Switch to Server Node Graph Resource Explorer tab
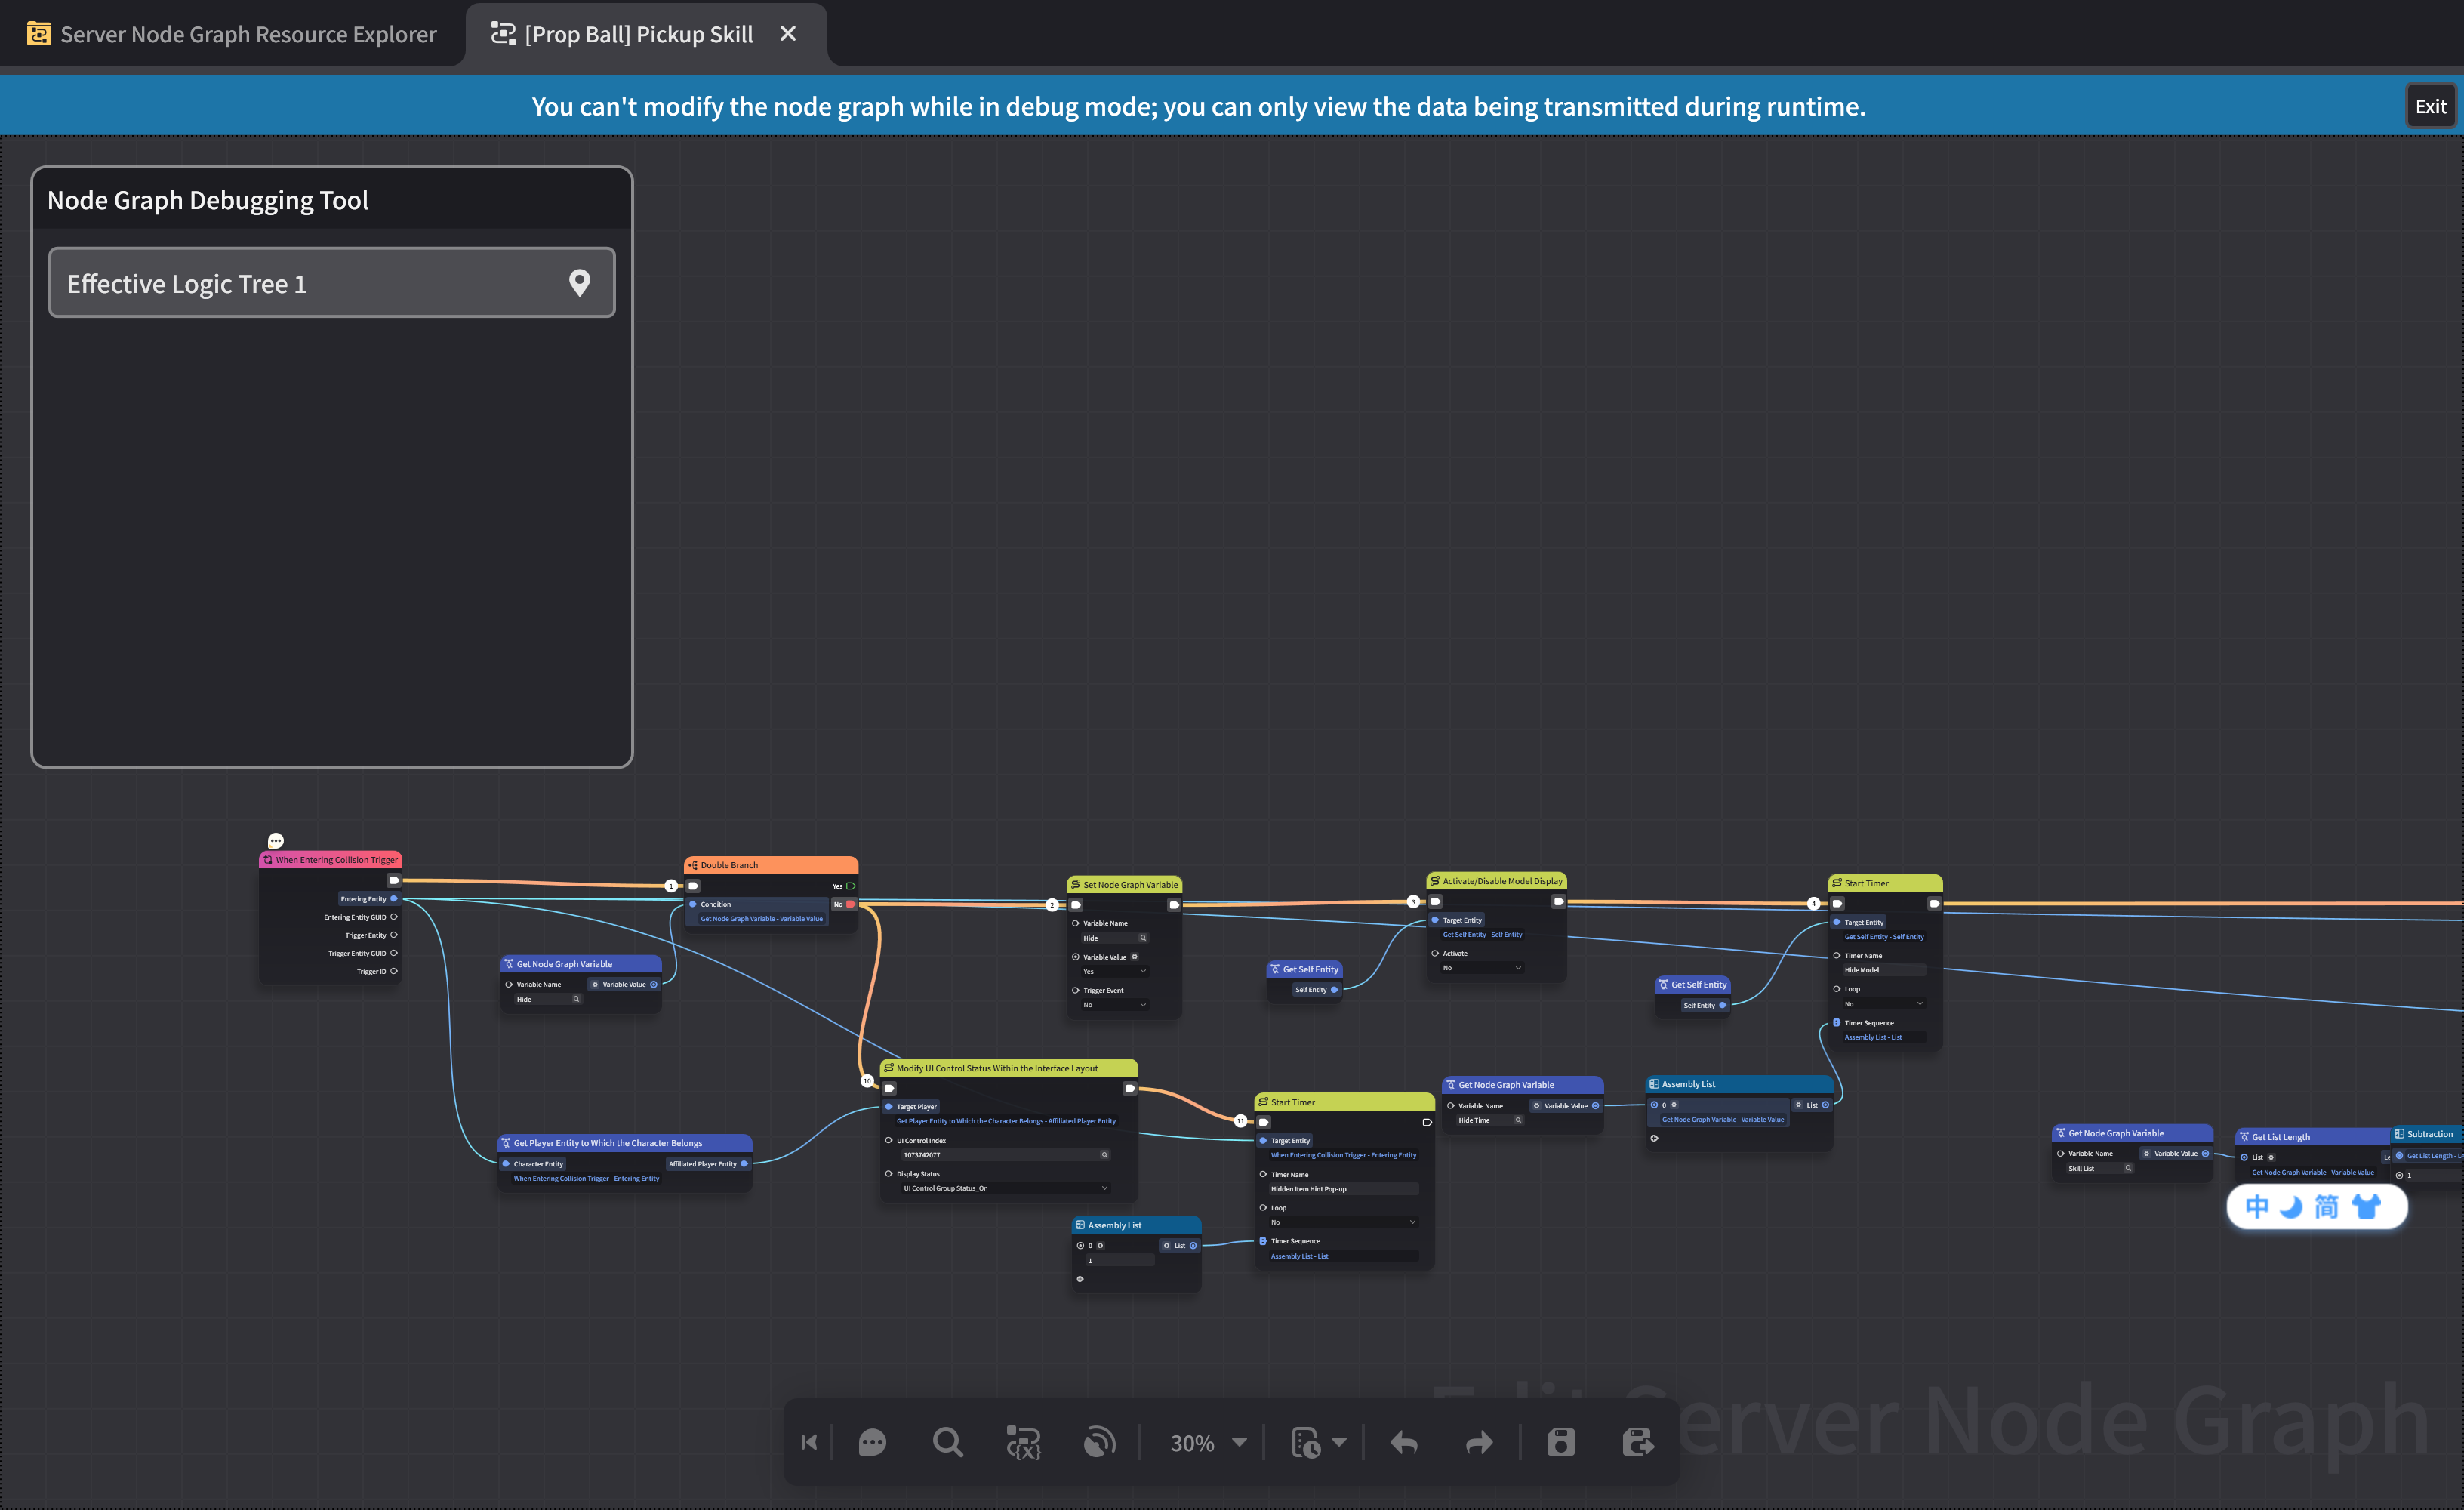The image size is (2464, 1510). 232,34
